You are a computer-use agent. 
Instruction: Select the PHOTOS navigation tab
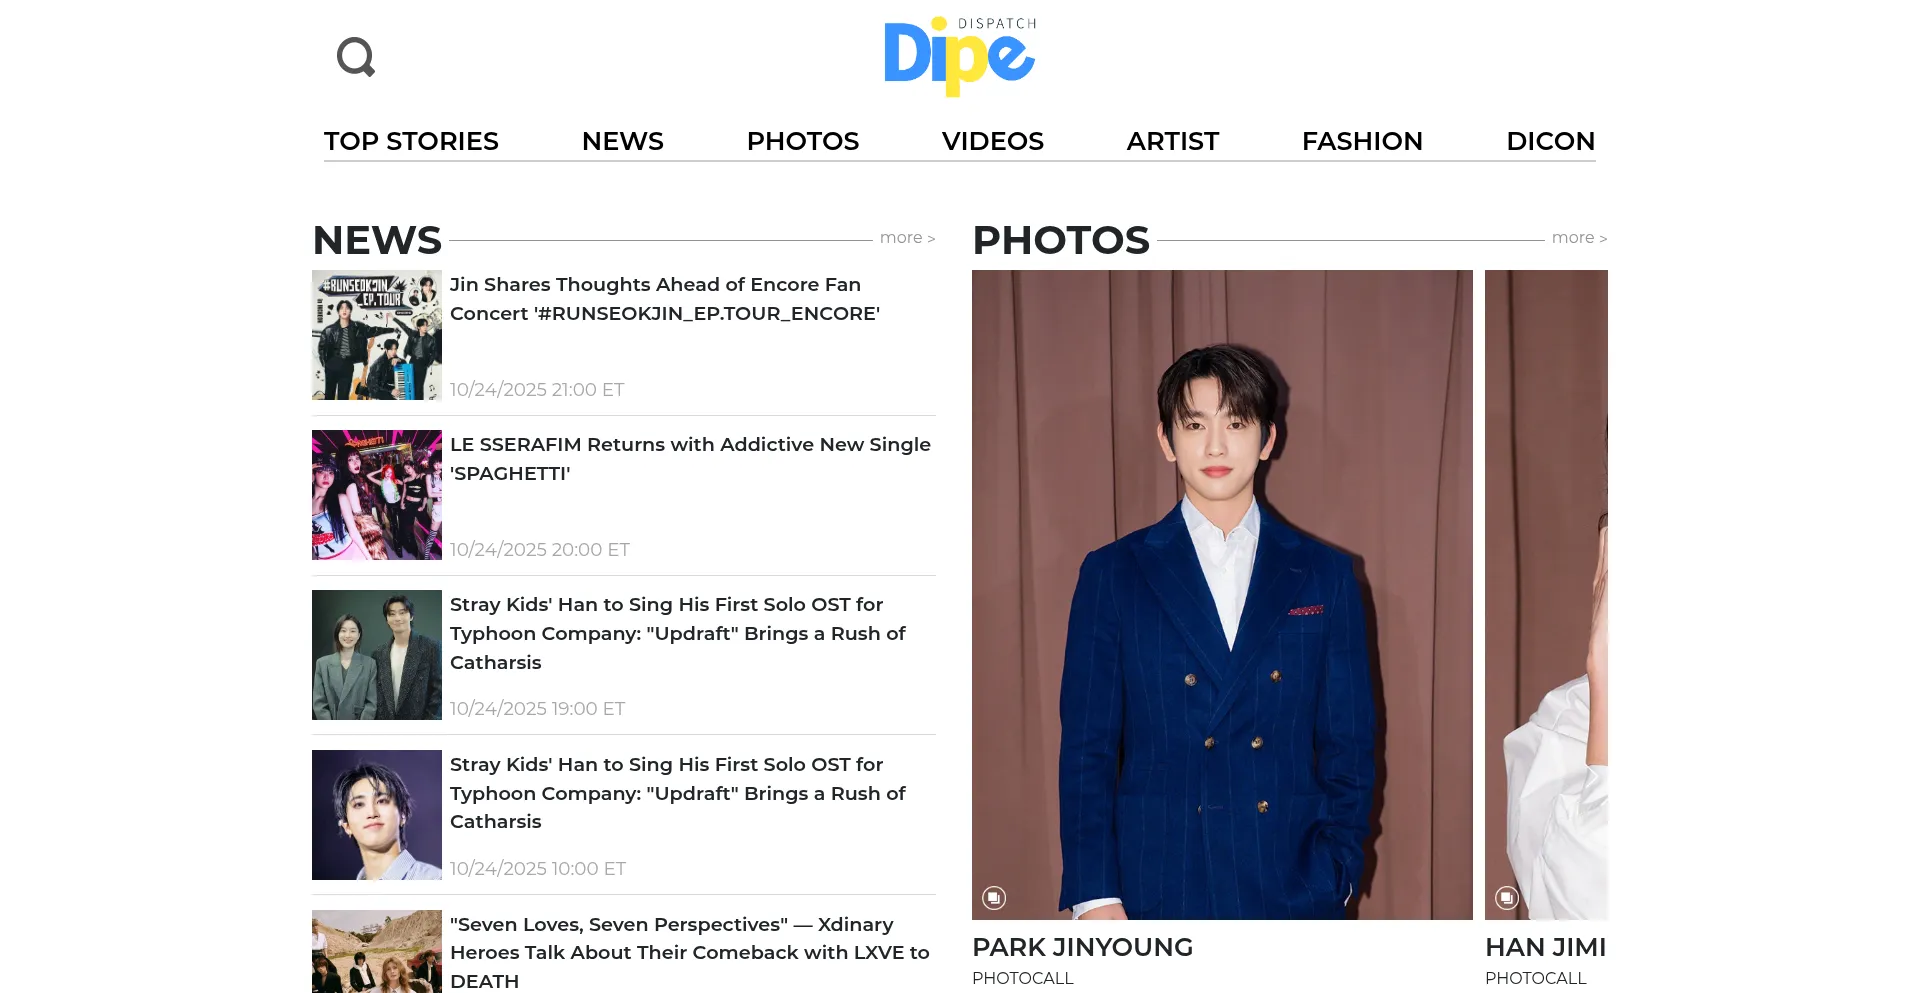(x=803, y=141)
